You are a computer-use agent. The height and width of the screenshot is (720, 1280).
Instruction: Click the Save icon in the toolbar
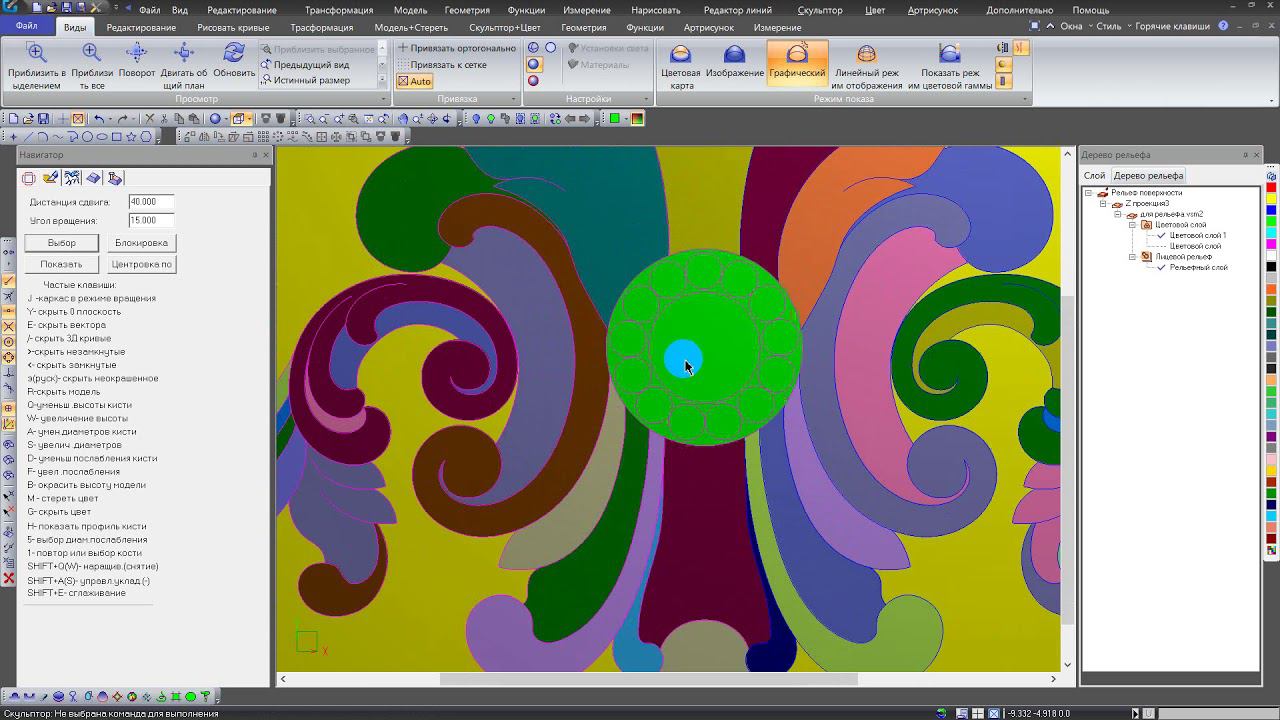(43, 119)
